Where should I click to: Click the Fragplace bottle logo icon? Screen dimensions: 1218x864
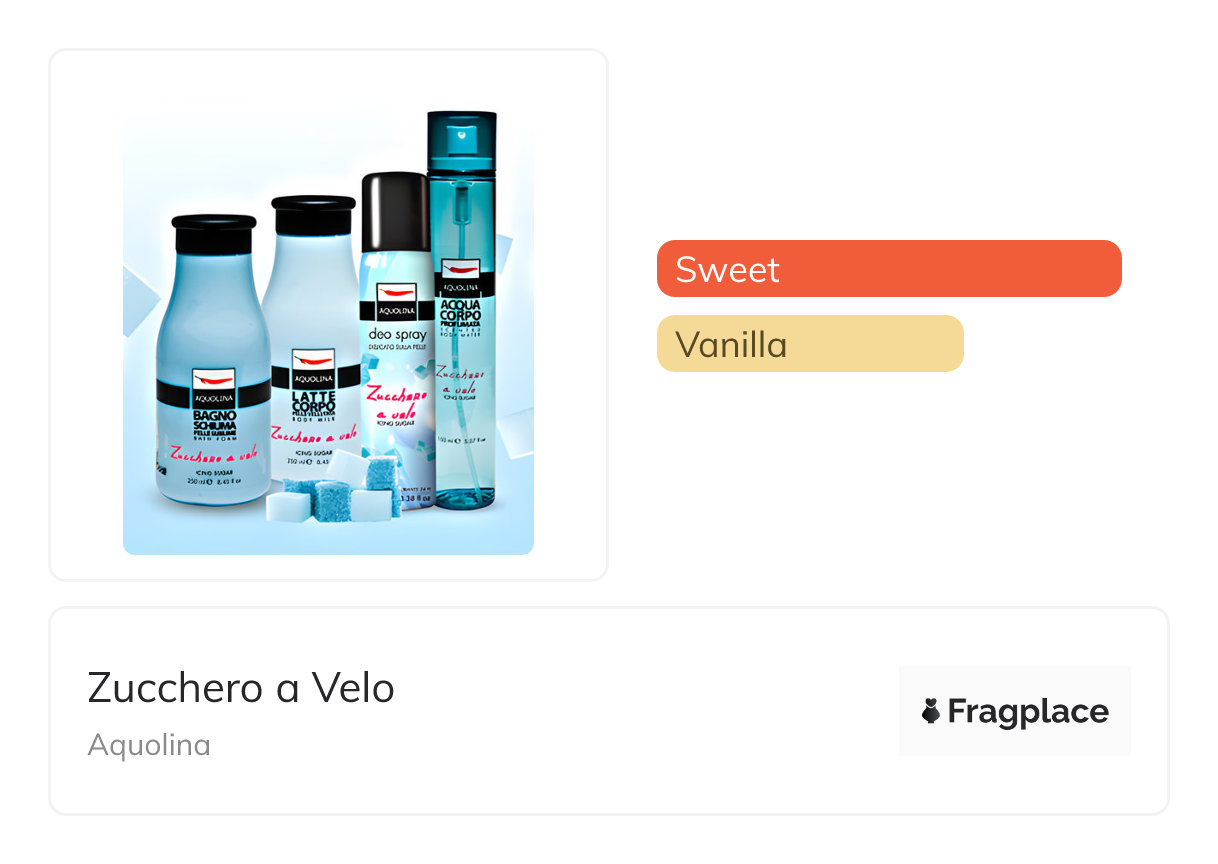click(931, 711)
